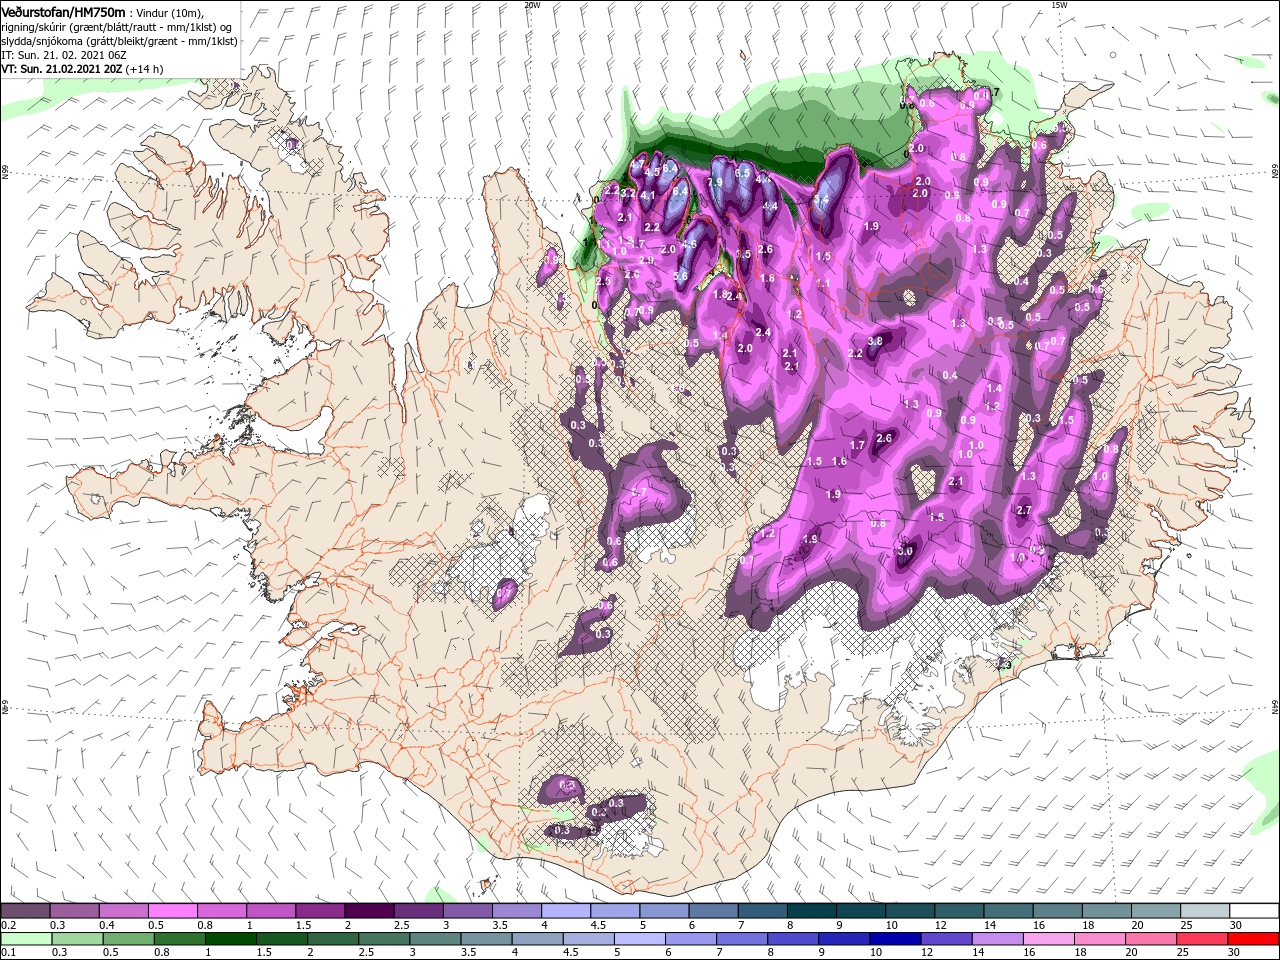This screenshot has height=960, width=1280.
Task: Click the 7.9 snowfall value on the map
Action: coord(715,183)
